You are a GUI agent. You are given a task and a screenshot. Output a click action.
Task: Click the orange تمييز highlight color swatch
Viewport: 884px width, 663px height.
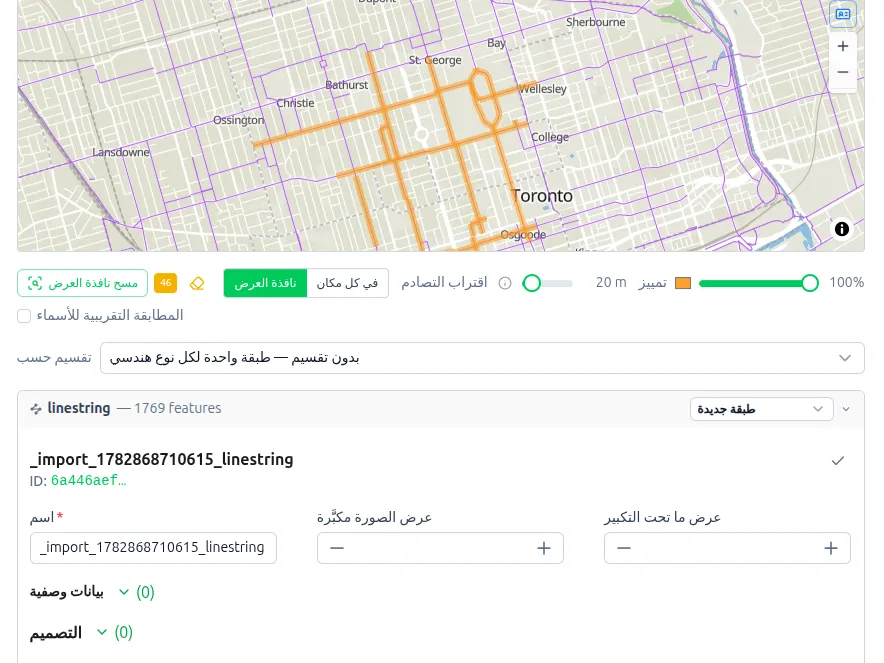coord(683,283)
